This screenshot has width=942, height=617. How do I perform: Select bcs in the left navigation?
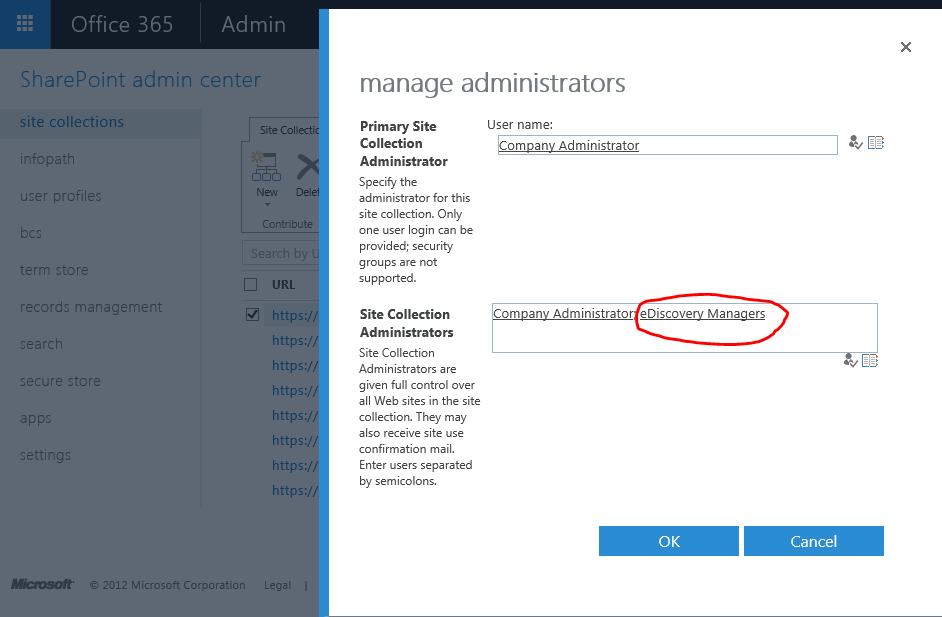31,233
